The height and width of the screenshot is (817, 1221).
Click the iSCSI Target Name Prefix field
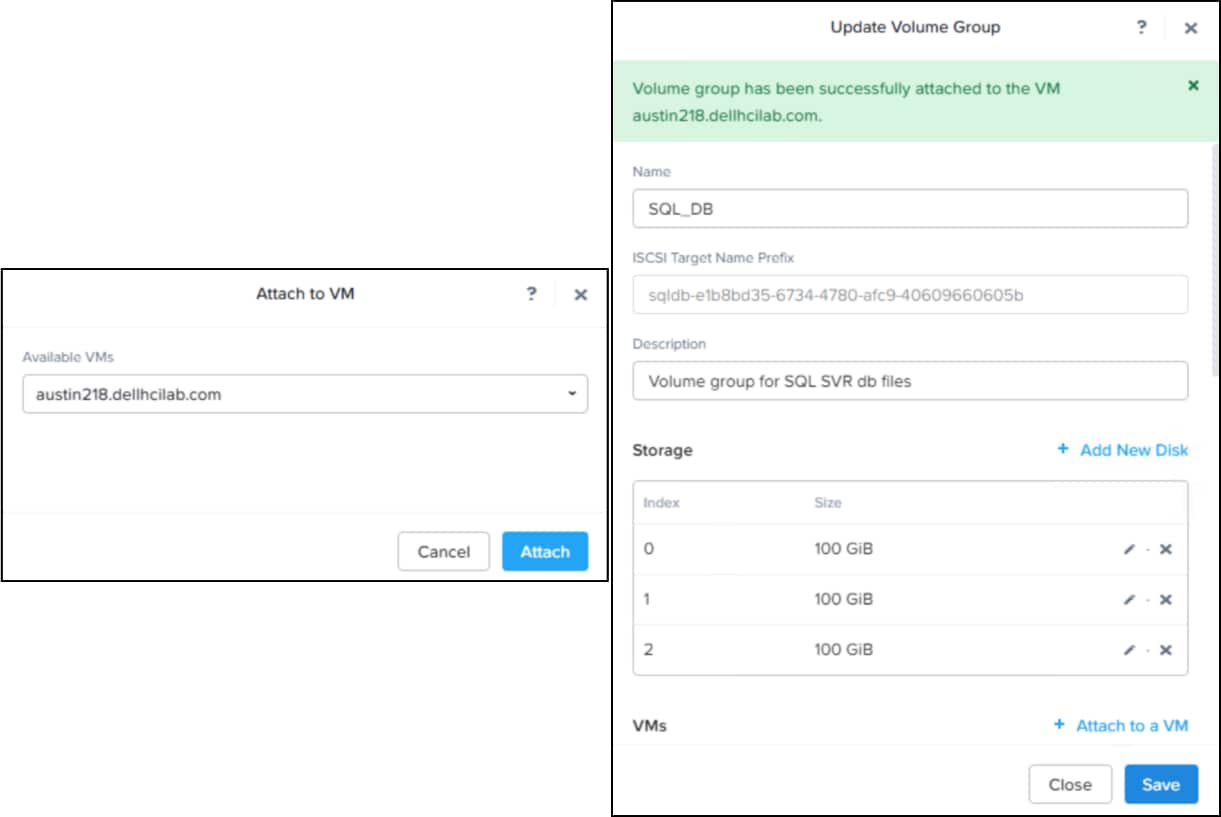coord(910,295)
